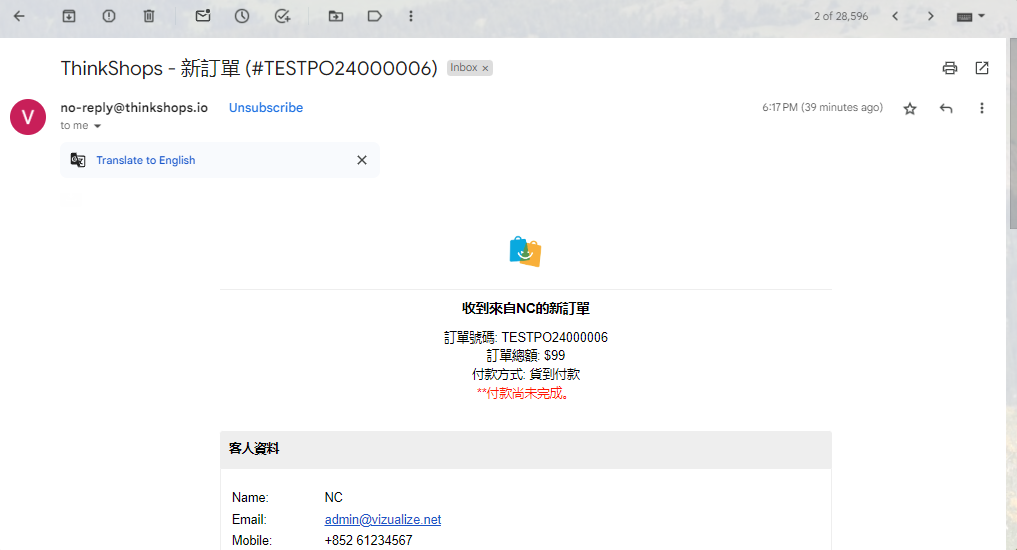
Task: Add this email to Tasks
Action: [x=282, y=16]
